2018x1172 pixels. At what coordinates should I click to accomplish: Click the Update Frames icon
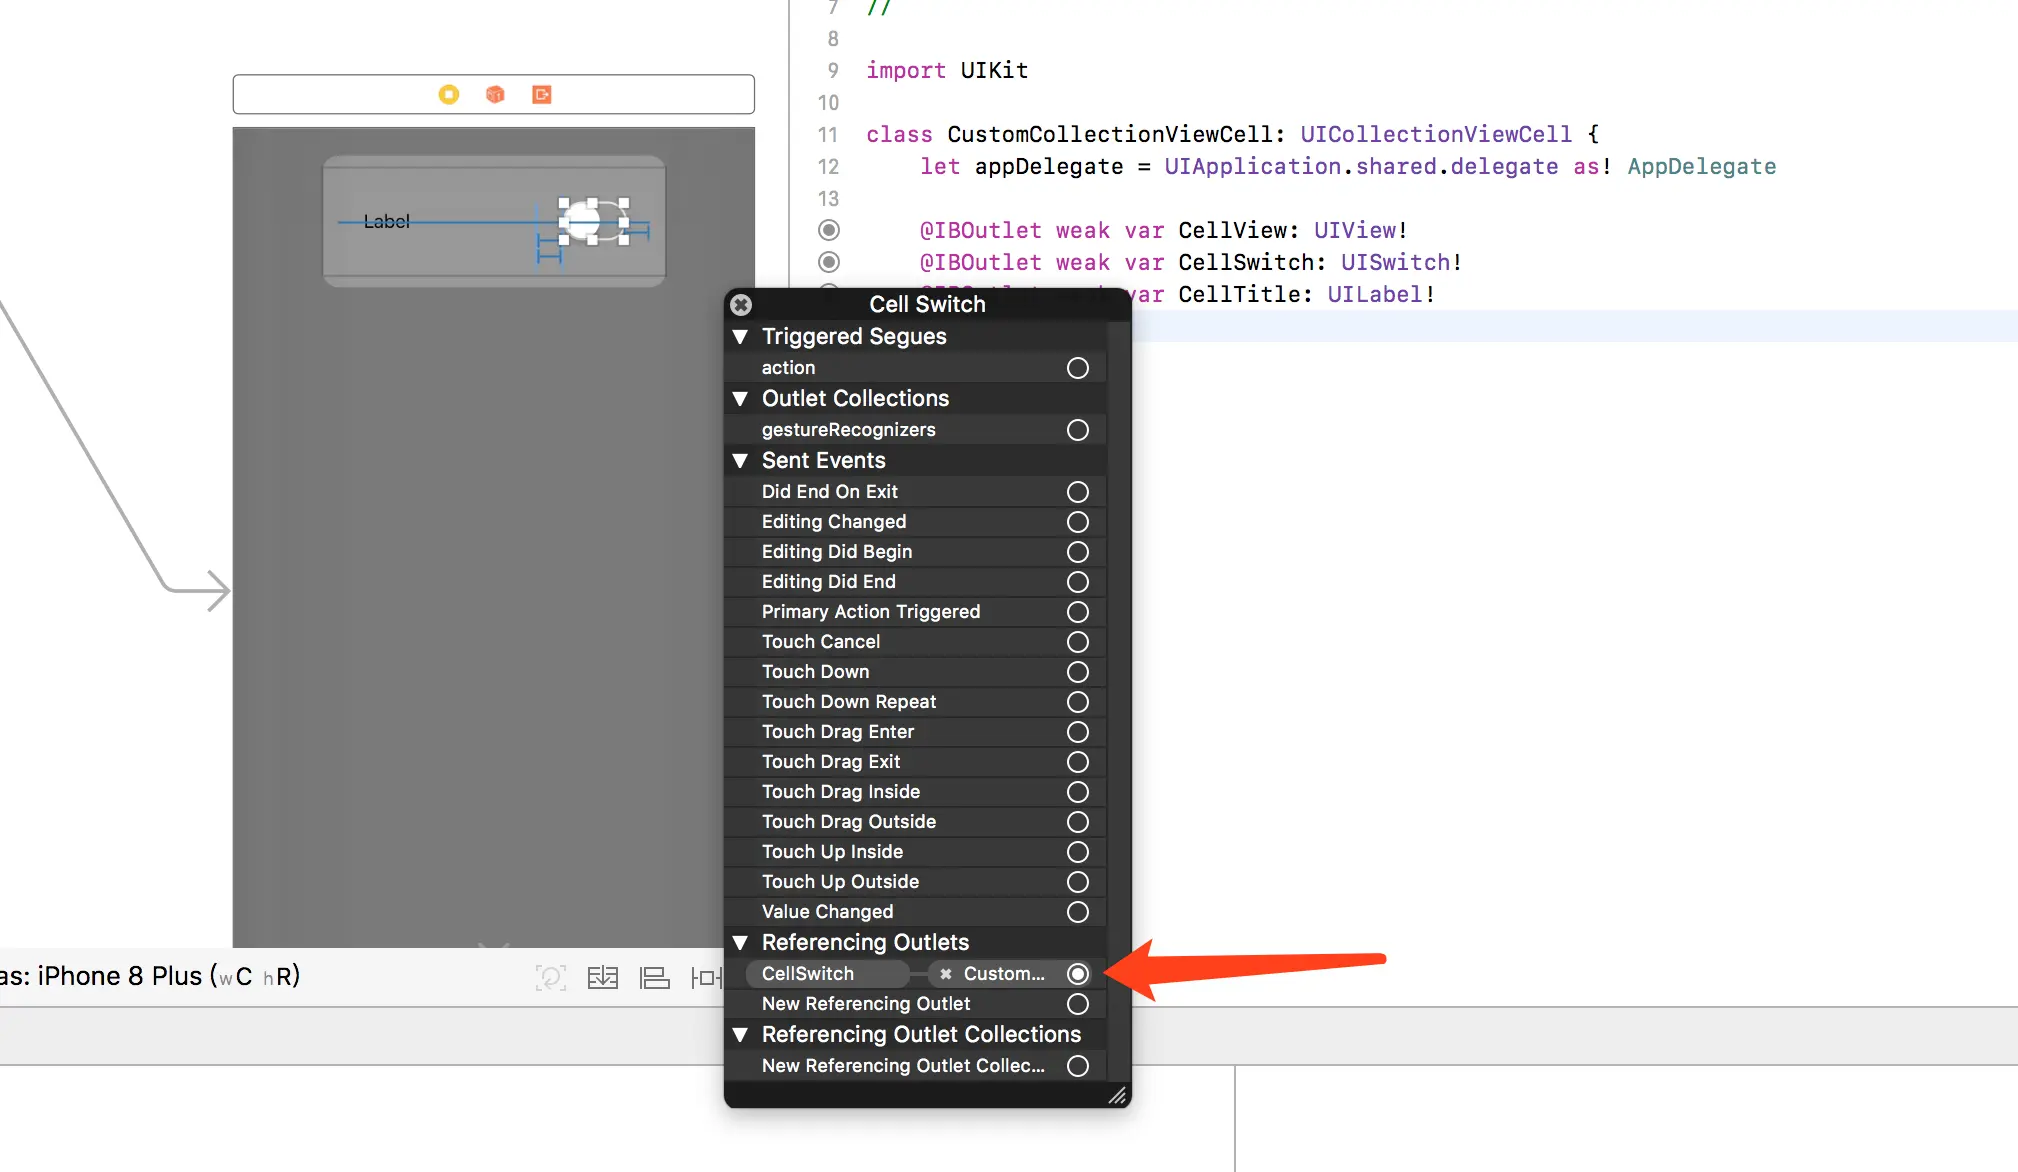[550, 977]
